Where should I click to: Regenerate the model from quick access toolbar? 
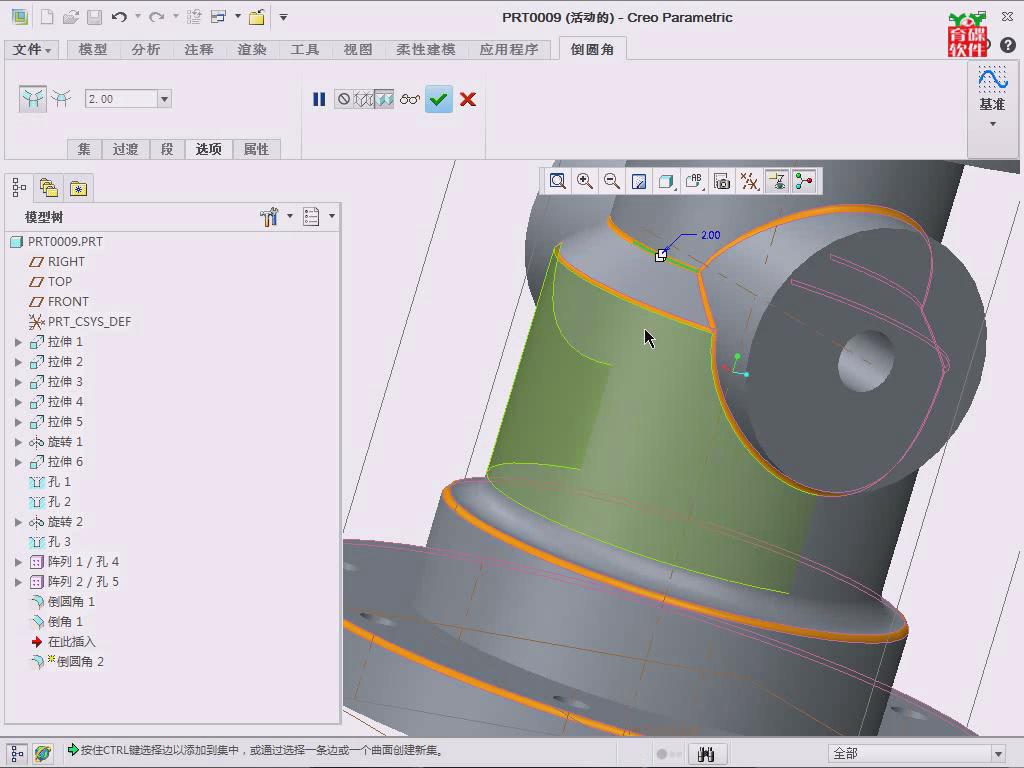point(194,17)
